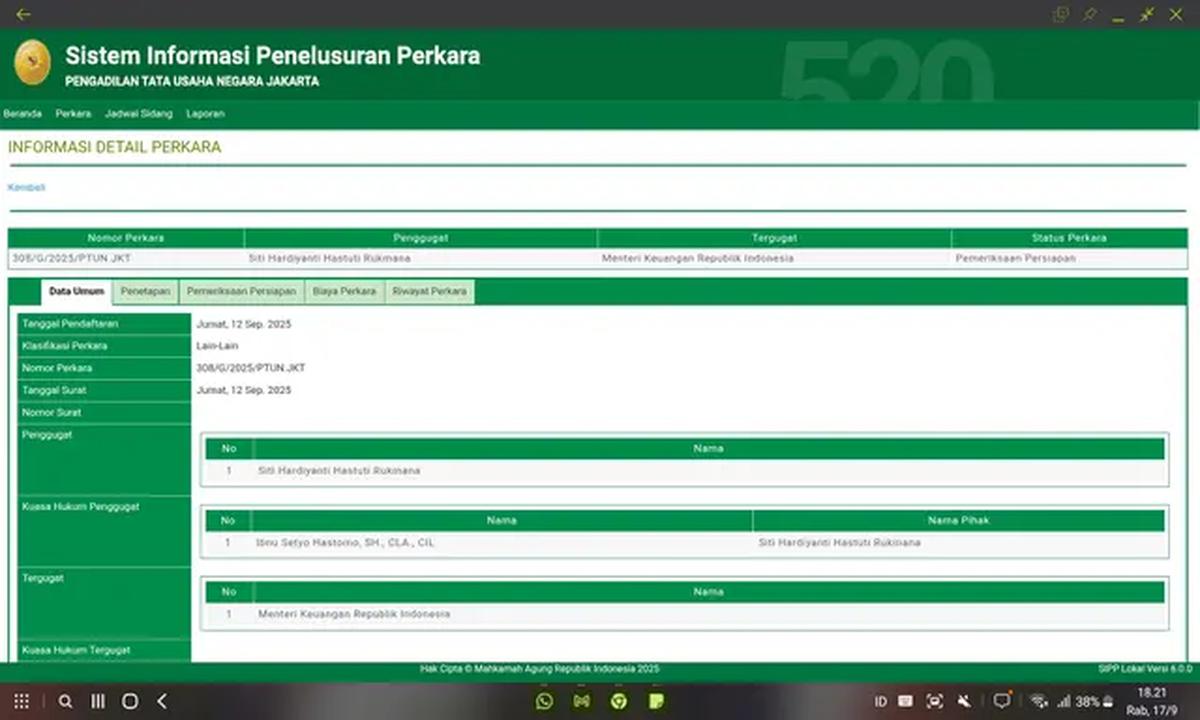Open the clock showing 18.21
Screen dimensions: 1200x720
(1152, 693)
